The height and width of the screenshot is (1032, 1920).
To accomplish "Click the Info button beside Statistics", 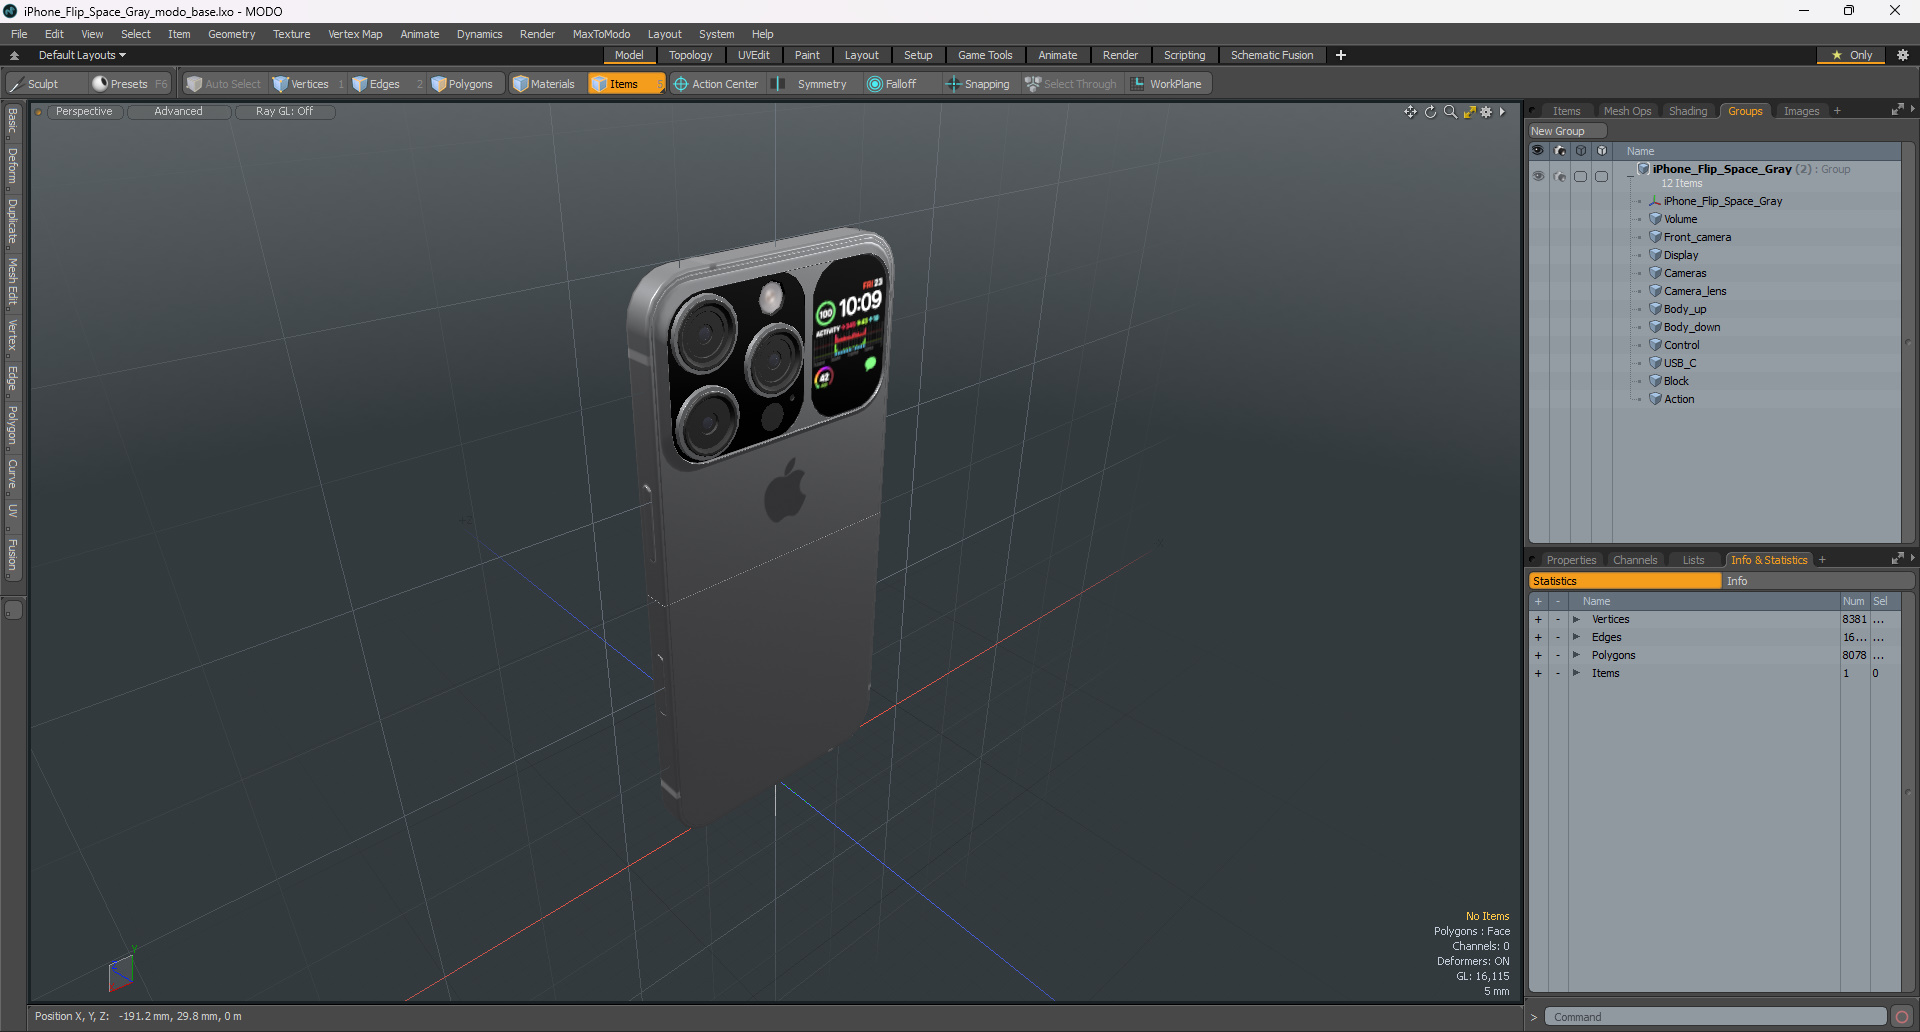I will pyautogui.click(x=1818, y=581).
